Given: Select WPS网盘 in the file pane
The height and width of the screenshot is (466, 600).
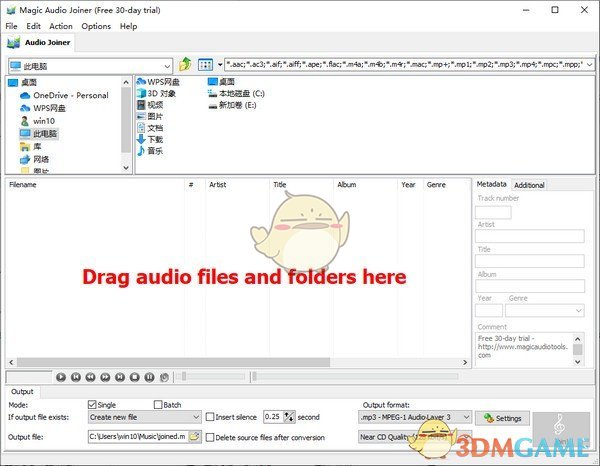Looking at the screenshot, I should coord(158,82).
